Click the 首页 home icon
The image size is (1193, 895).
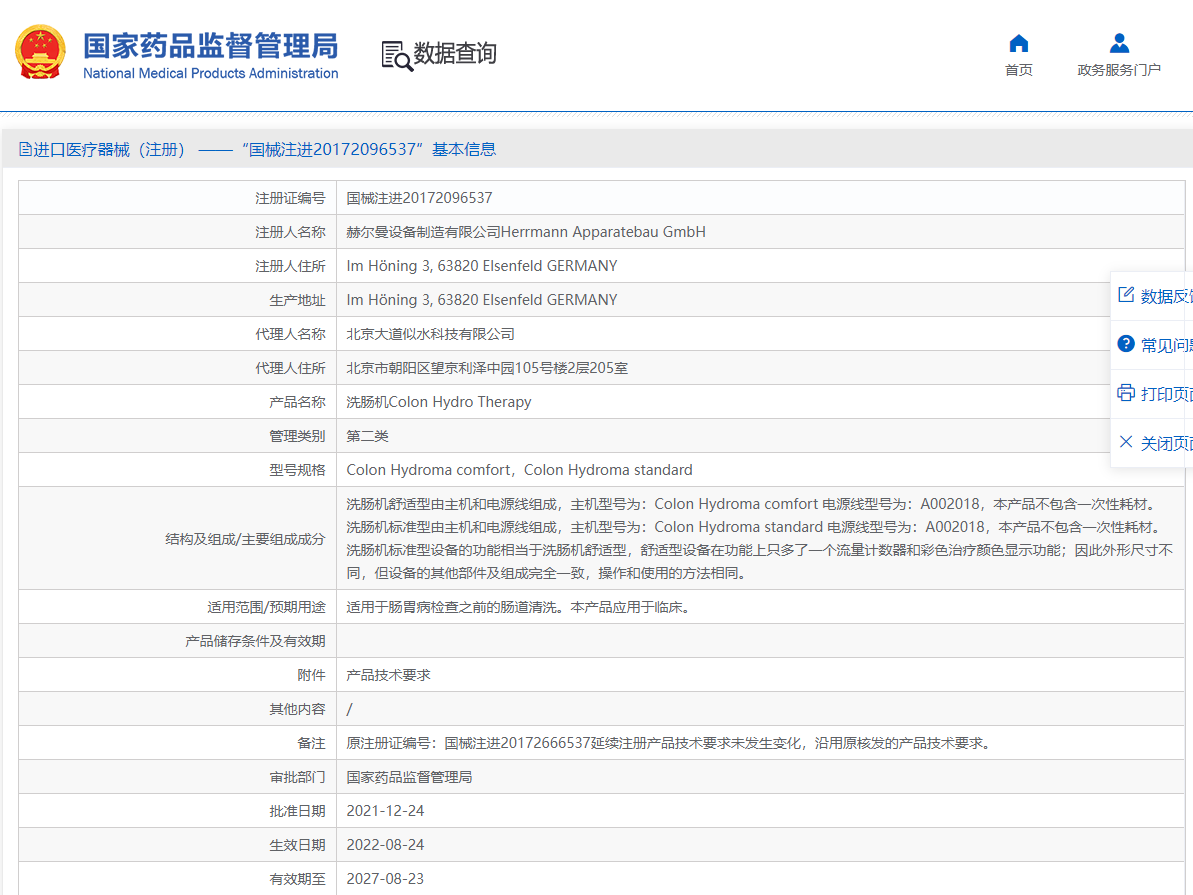pos(1019,43)
